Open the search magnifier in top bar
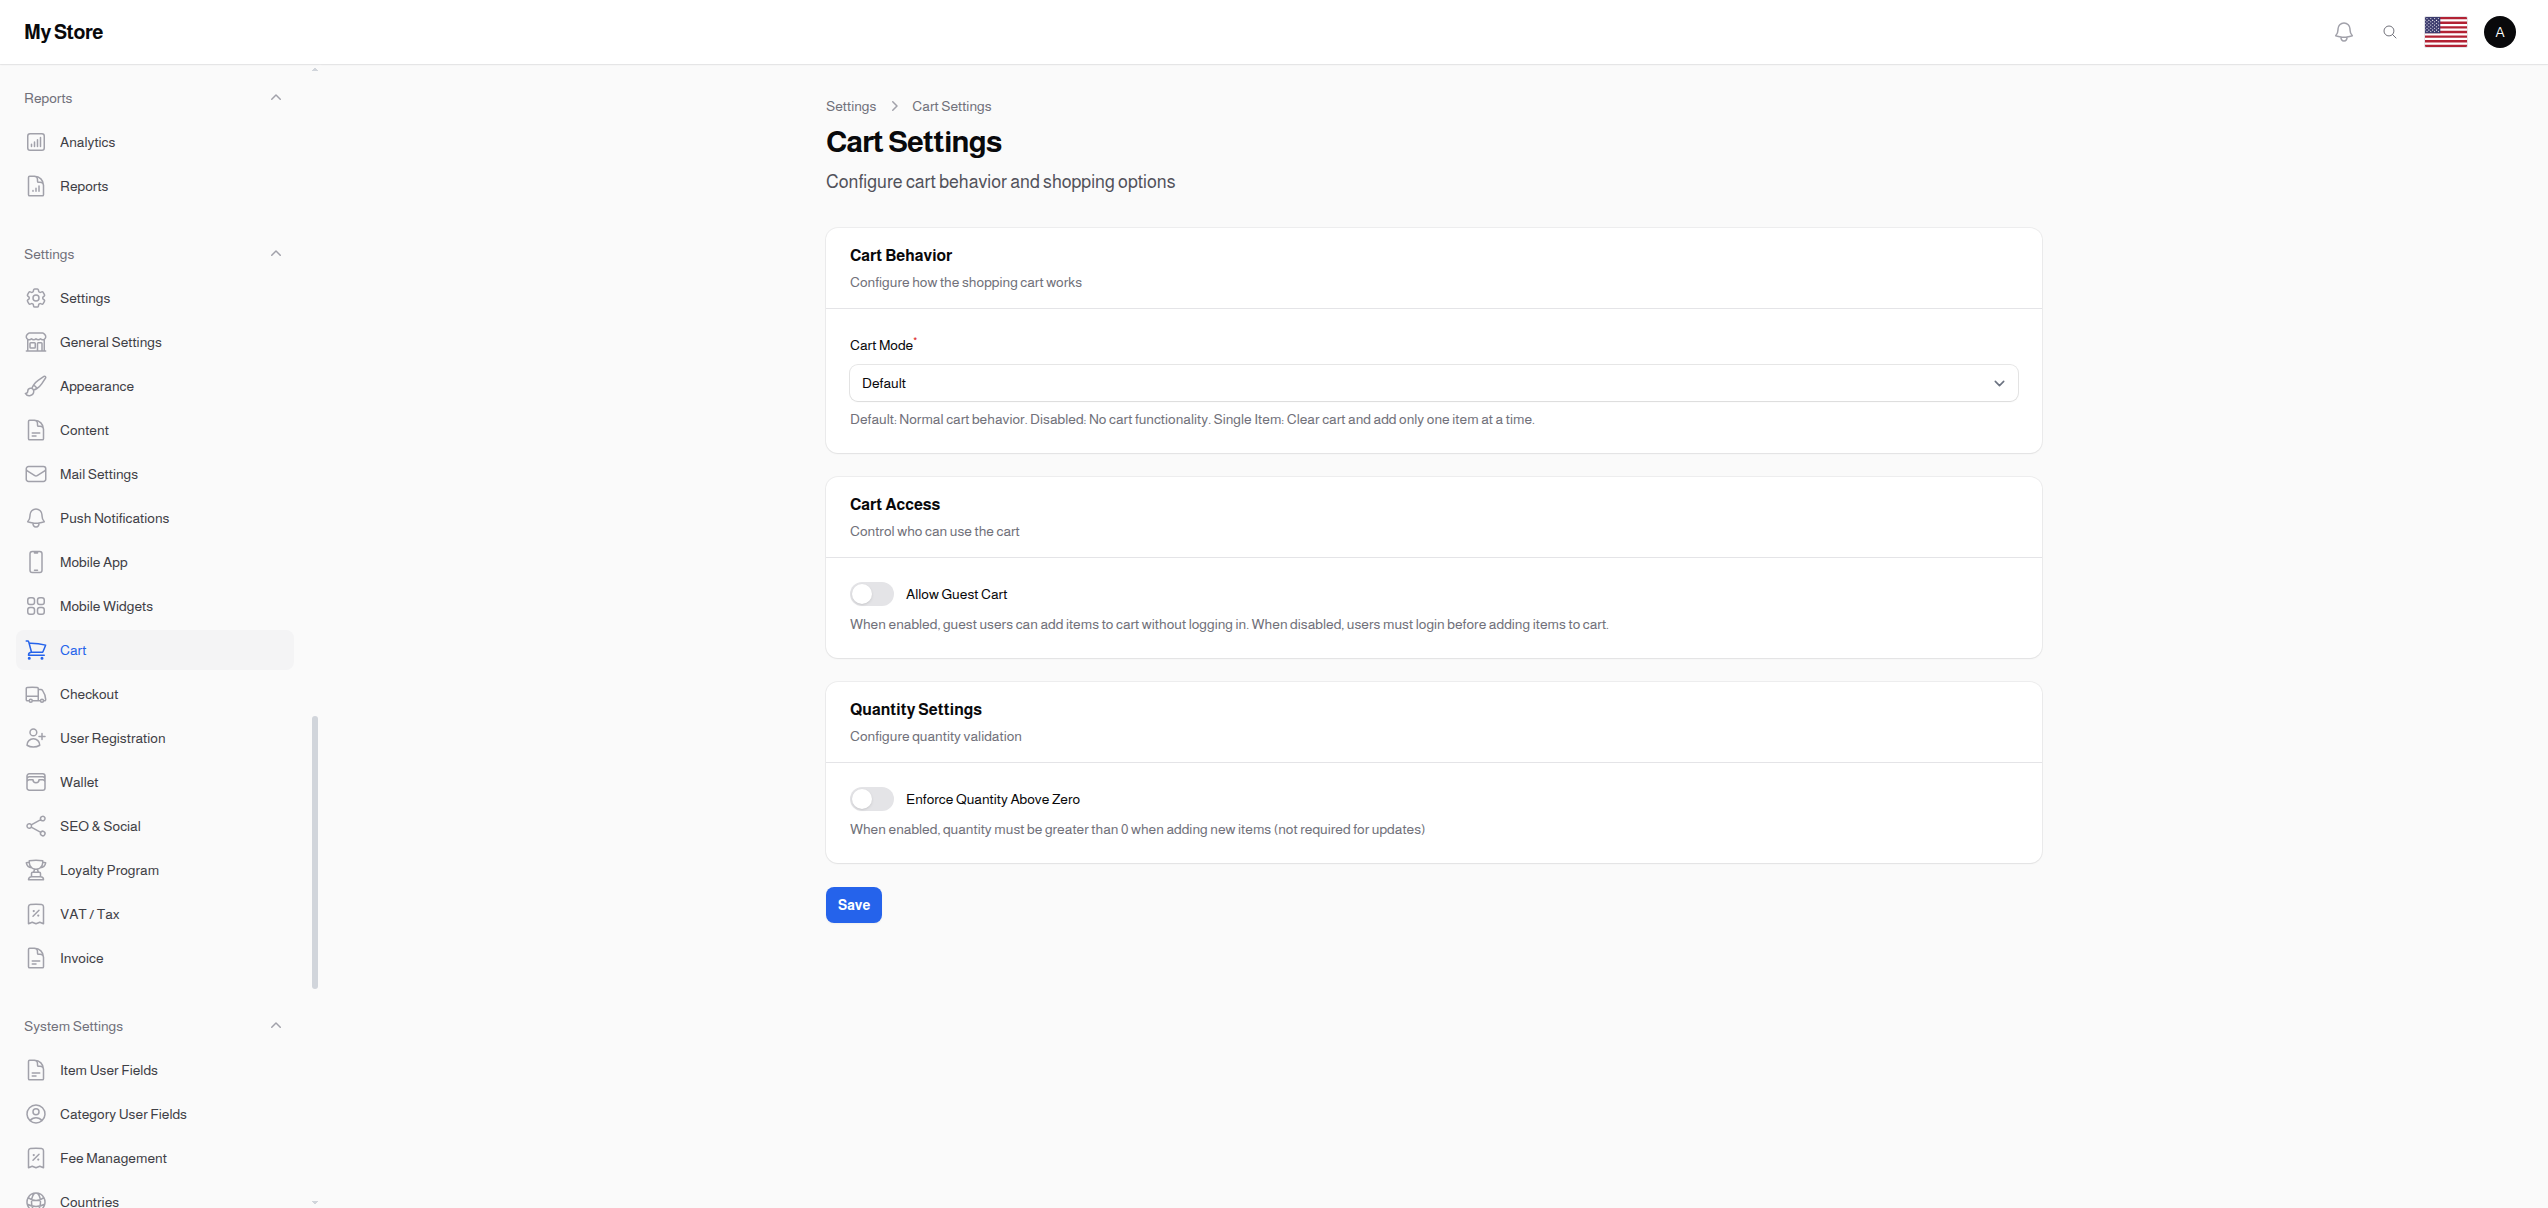2548x1208 pixels. coord(2390,31)
